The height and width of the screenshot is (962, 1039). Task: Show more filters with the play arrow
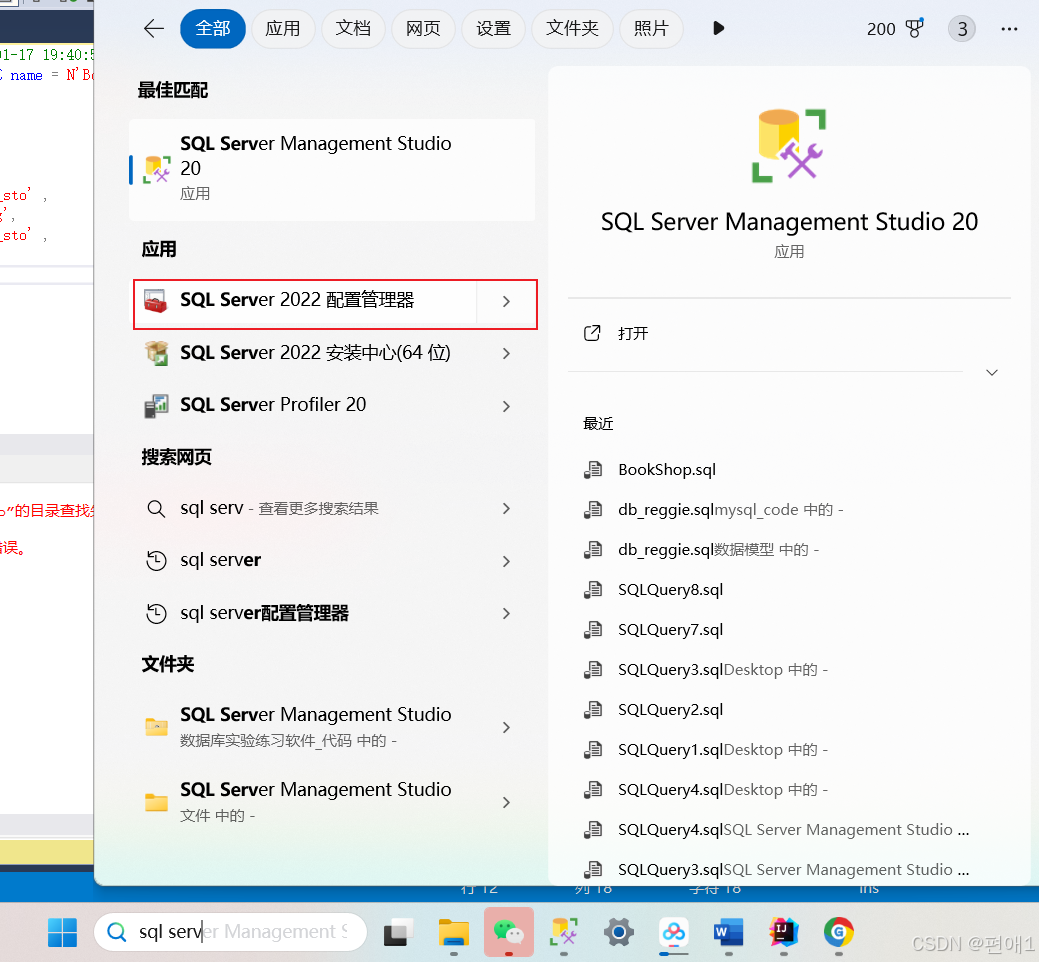pyautogui.click(x=718, y=28)
